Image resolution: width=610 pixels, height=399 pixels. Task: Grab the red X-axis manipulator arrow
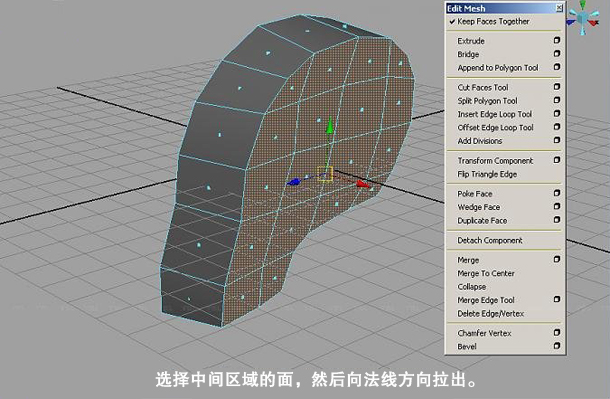pos(363,184)
